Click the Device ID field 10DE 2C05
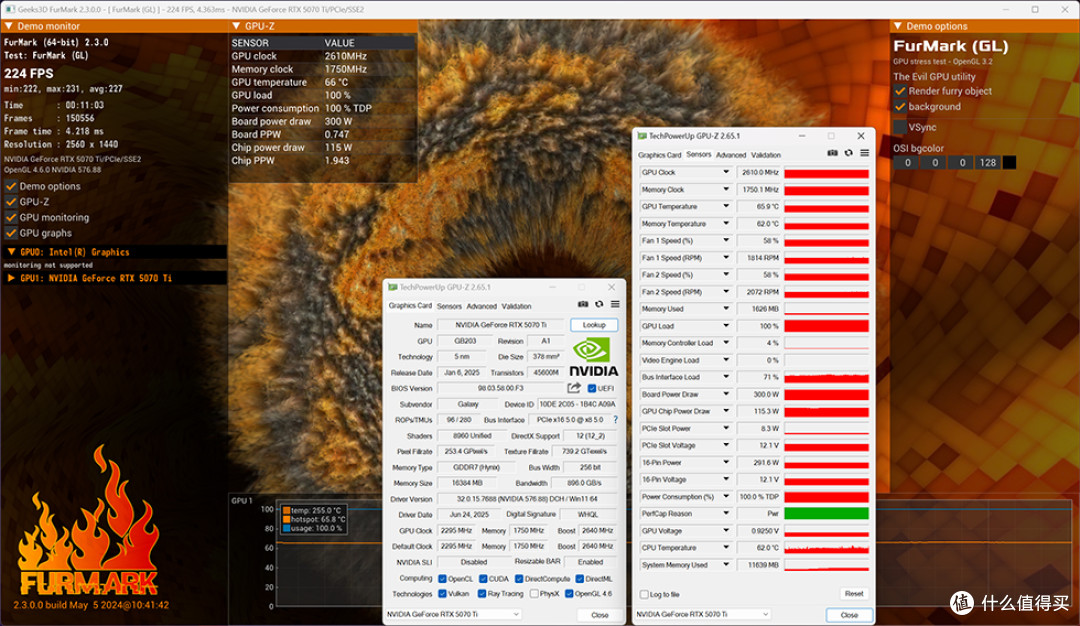This screenshot has height=626, width=1080. 577,404
